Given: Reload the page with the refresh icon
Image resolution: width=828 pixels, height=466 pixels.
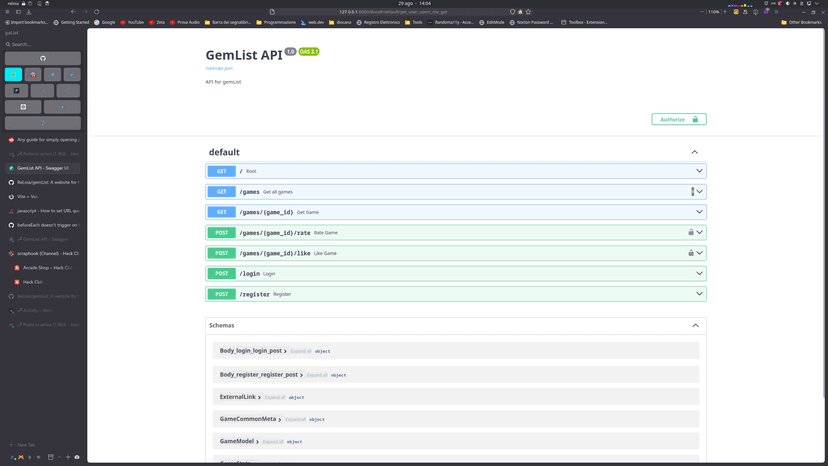Looking at the screenshot, I should pyautogui.click(x=97, y=12).
